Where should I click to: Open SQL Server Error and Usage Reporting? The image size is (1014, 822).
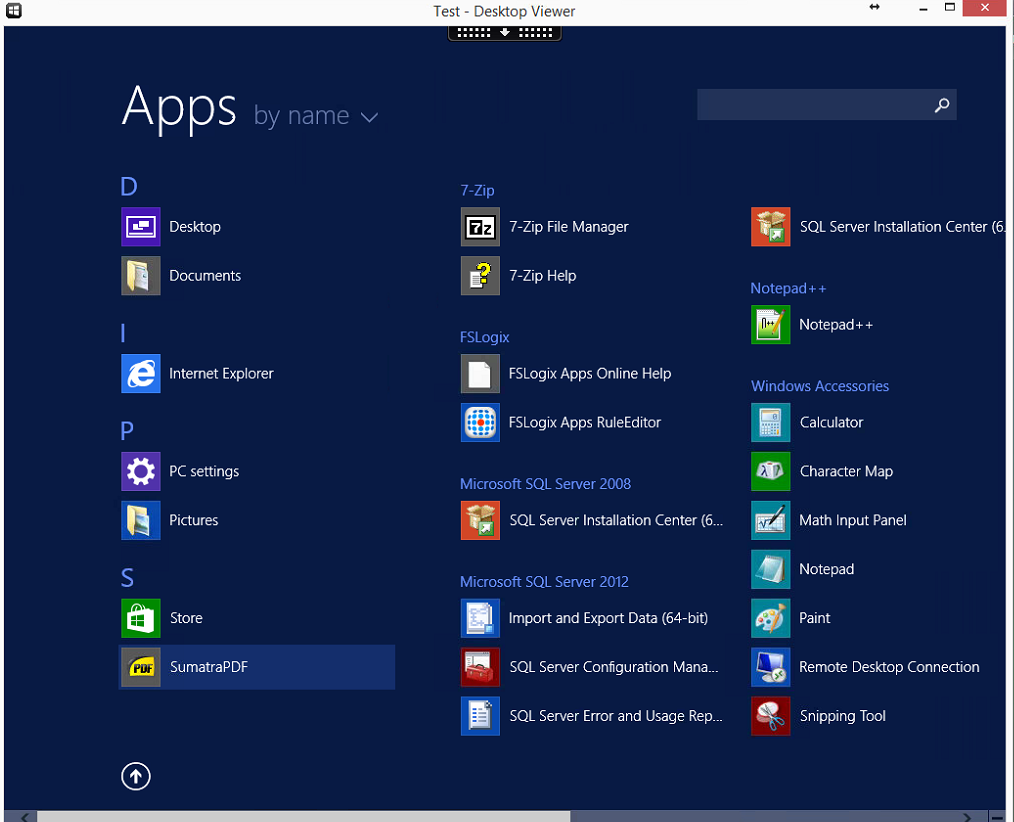480,716
